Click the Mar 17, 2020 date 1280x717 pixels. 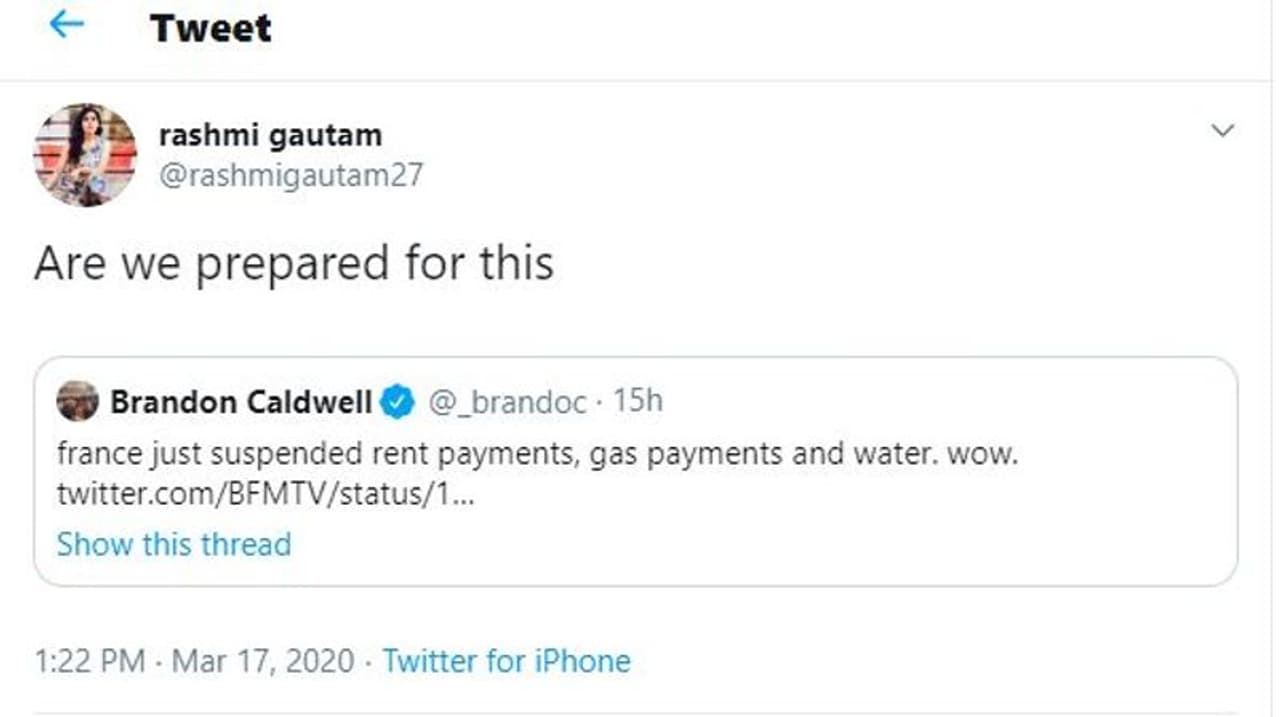(263, 661)
